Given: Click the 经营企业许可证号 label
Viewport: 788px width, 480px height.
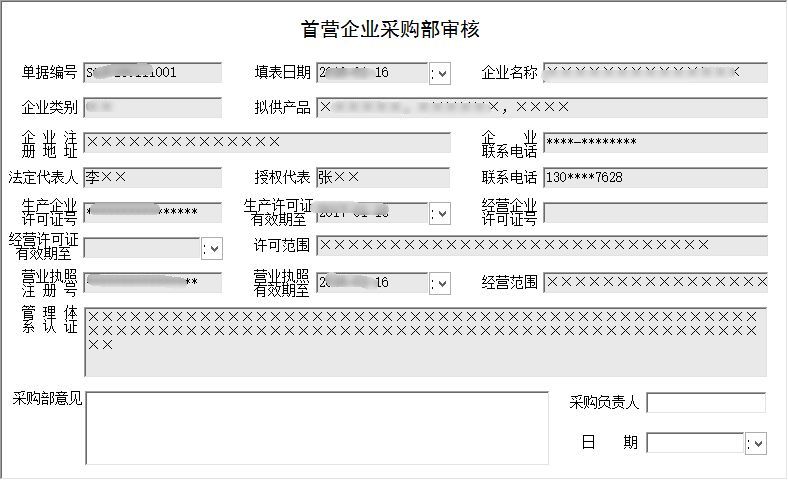Looking at the screenshot, I should (x=510, y=212).
